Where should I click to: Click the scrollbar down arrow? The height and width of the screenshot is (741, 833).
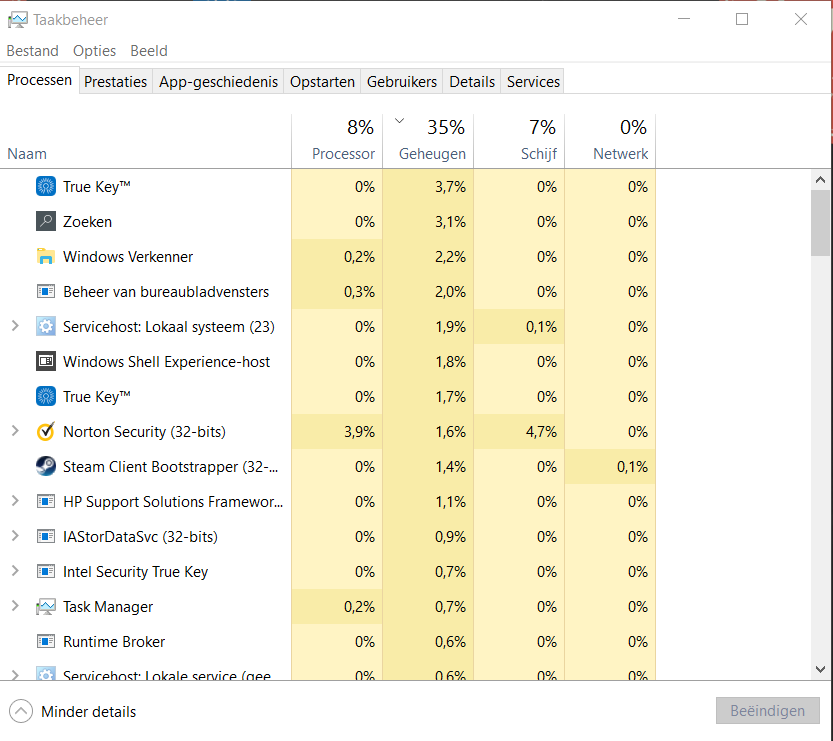(820, 669)
